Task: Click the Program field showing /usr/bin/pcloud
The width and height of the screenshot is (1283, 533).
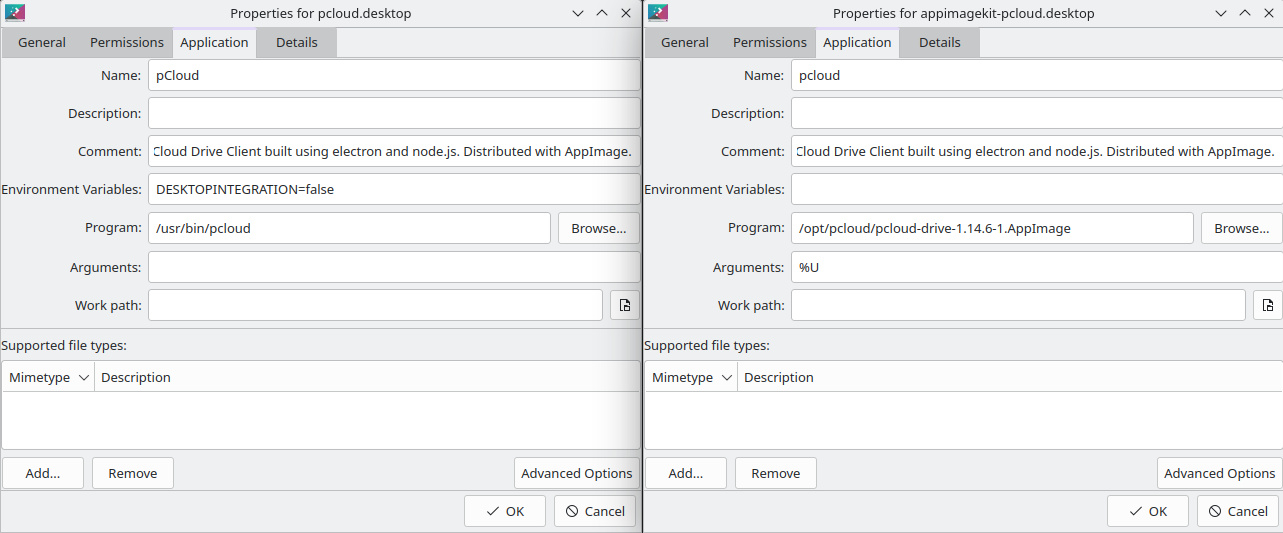Action: click(349, 228)
